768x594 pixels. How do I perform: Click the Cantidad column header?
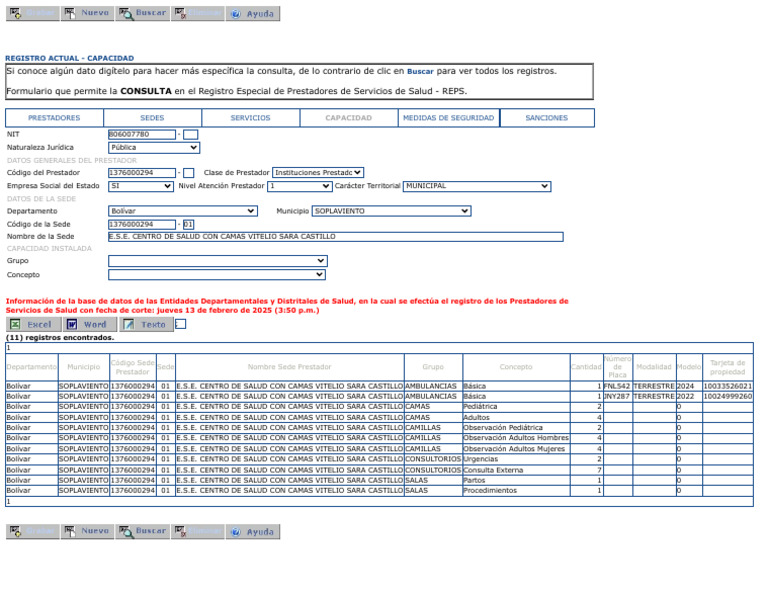tap(586, 367)
